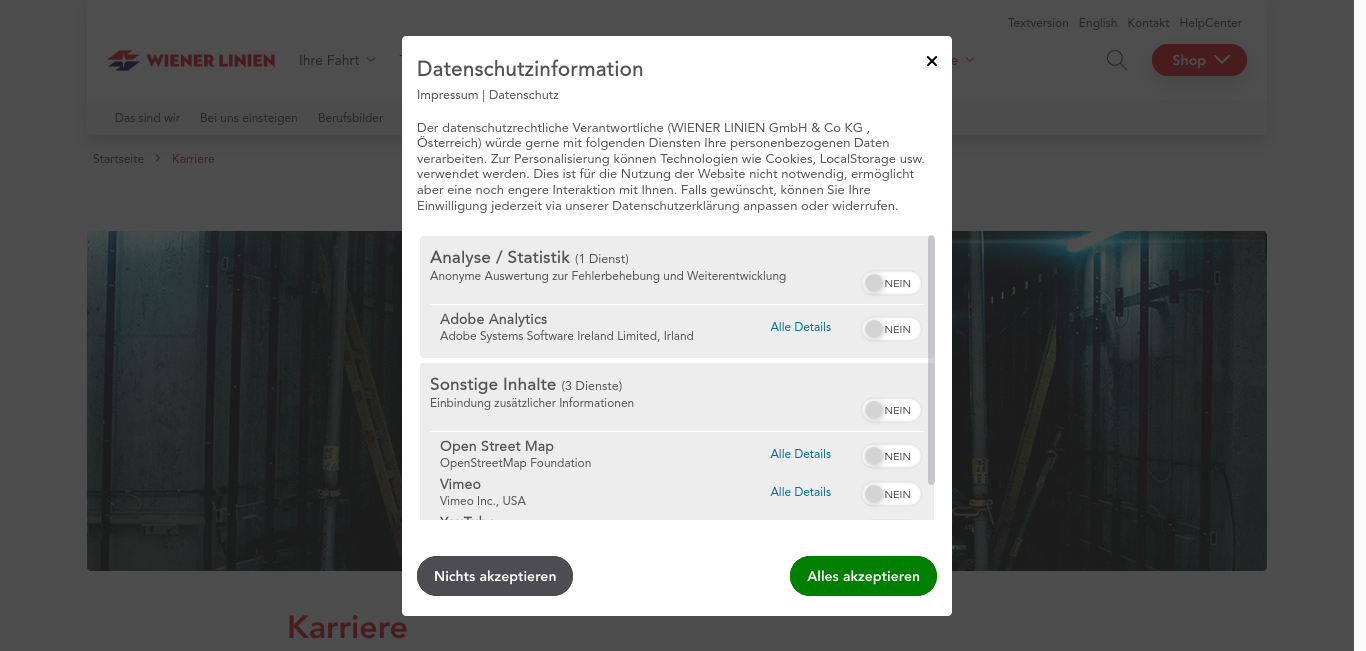1366x651 pixels.
Task: Show Alle Details for Open Street Map
Action: [800, 454]
